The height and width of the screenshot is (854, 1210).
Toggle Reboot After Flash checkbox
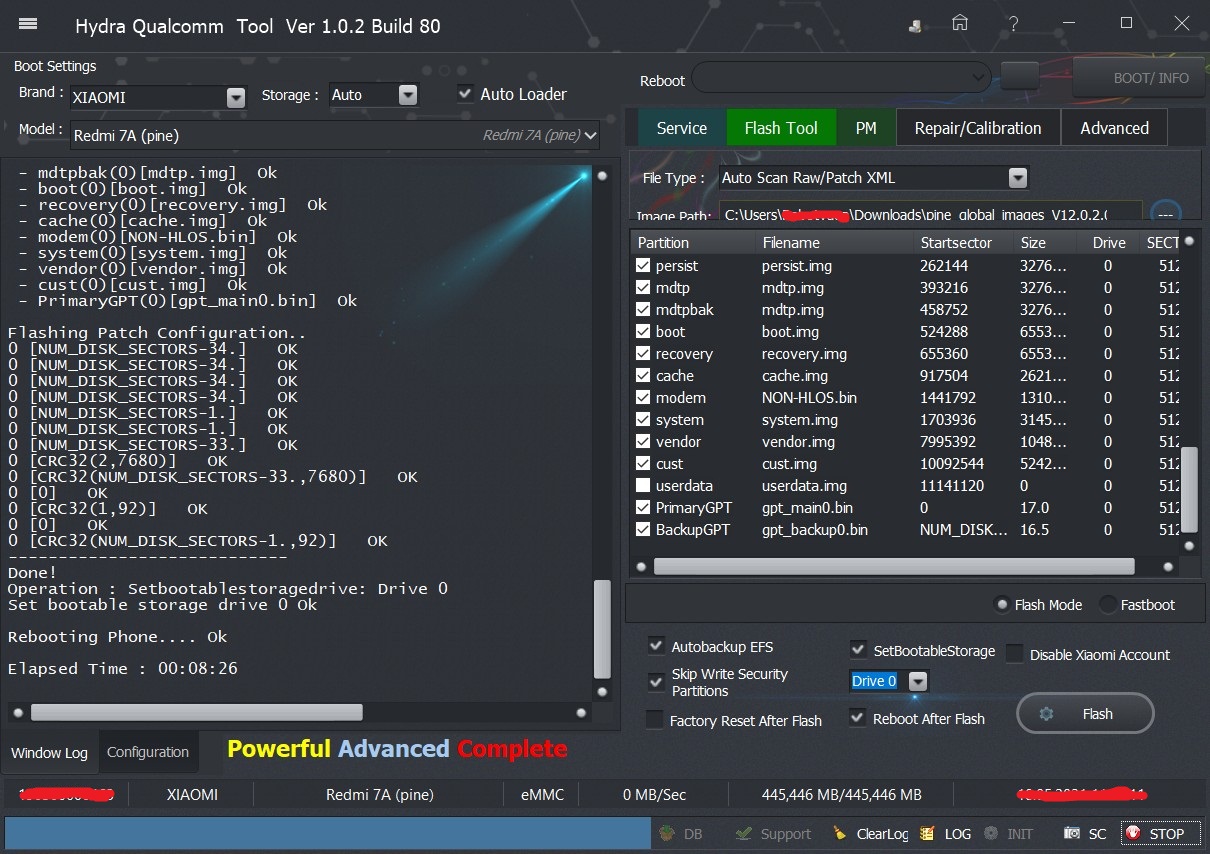pyautogui.click(x=857, y=718)
